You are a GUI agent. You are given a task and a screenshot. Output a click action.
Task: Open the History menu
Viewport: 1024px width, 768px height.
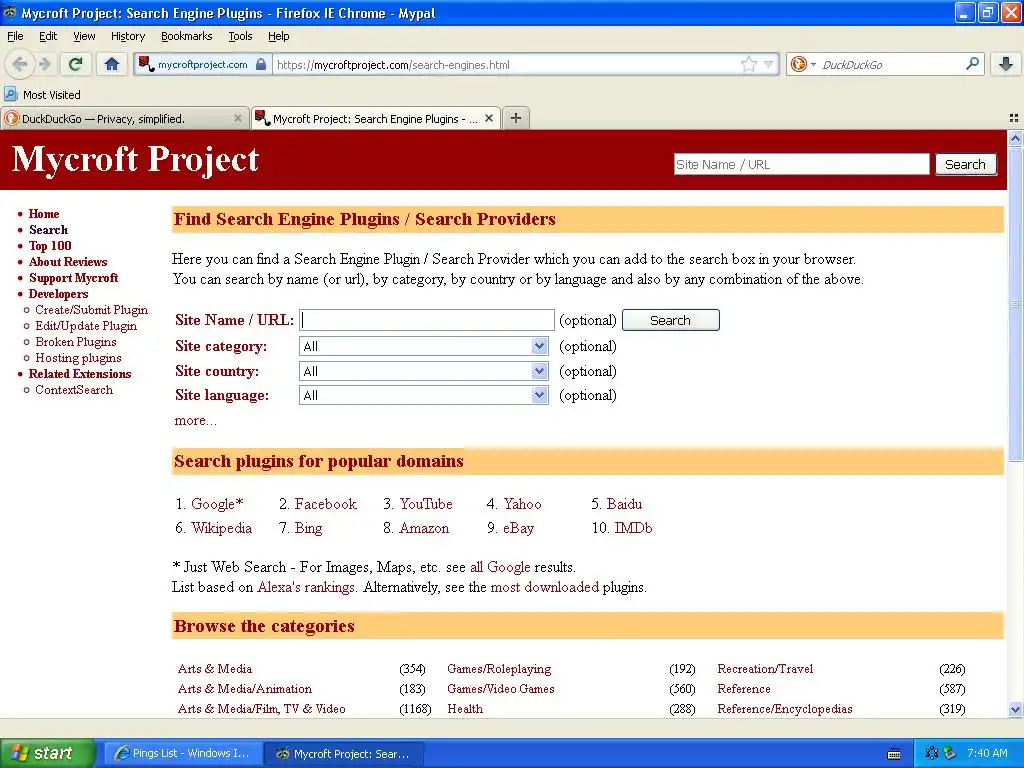pyautogui.click(x=127, y=36)
